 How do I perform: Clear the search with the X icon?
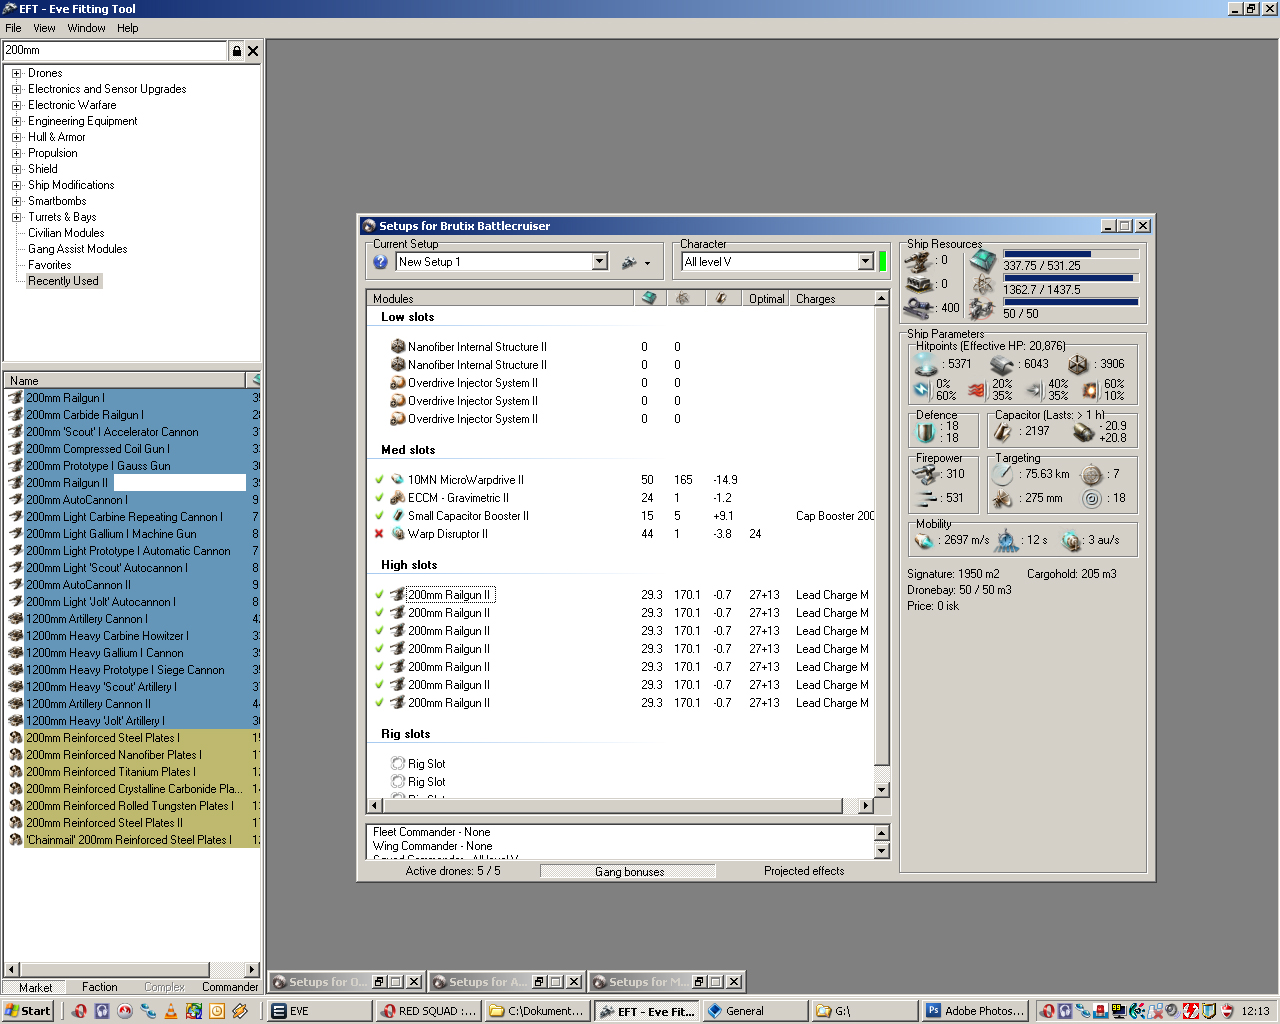(253, 51)
